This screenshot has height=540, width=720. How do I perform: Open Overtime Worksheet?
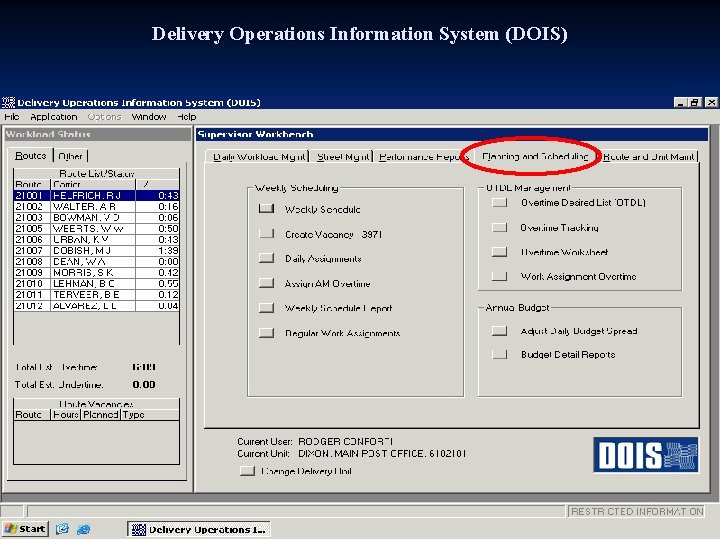[x=500, y=252]
